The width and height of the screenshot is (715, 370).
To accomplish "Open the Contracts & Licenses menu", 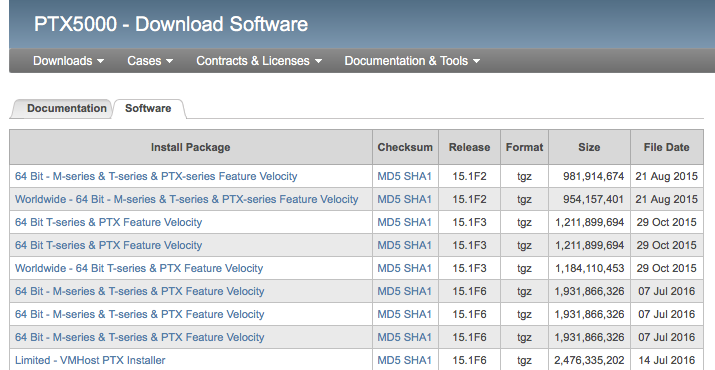I will (x=259, y=61).
